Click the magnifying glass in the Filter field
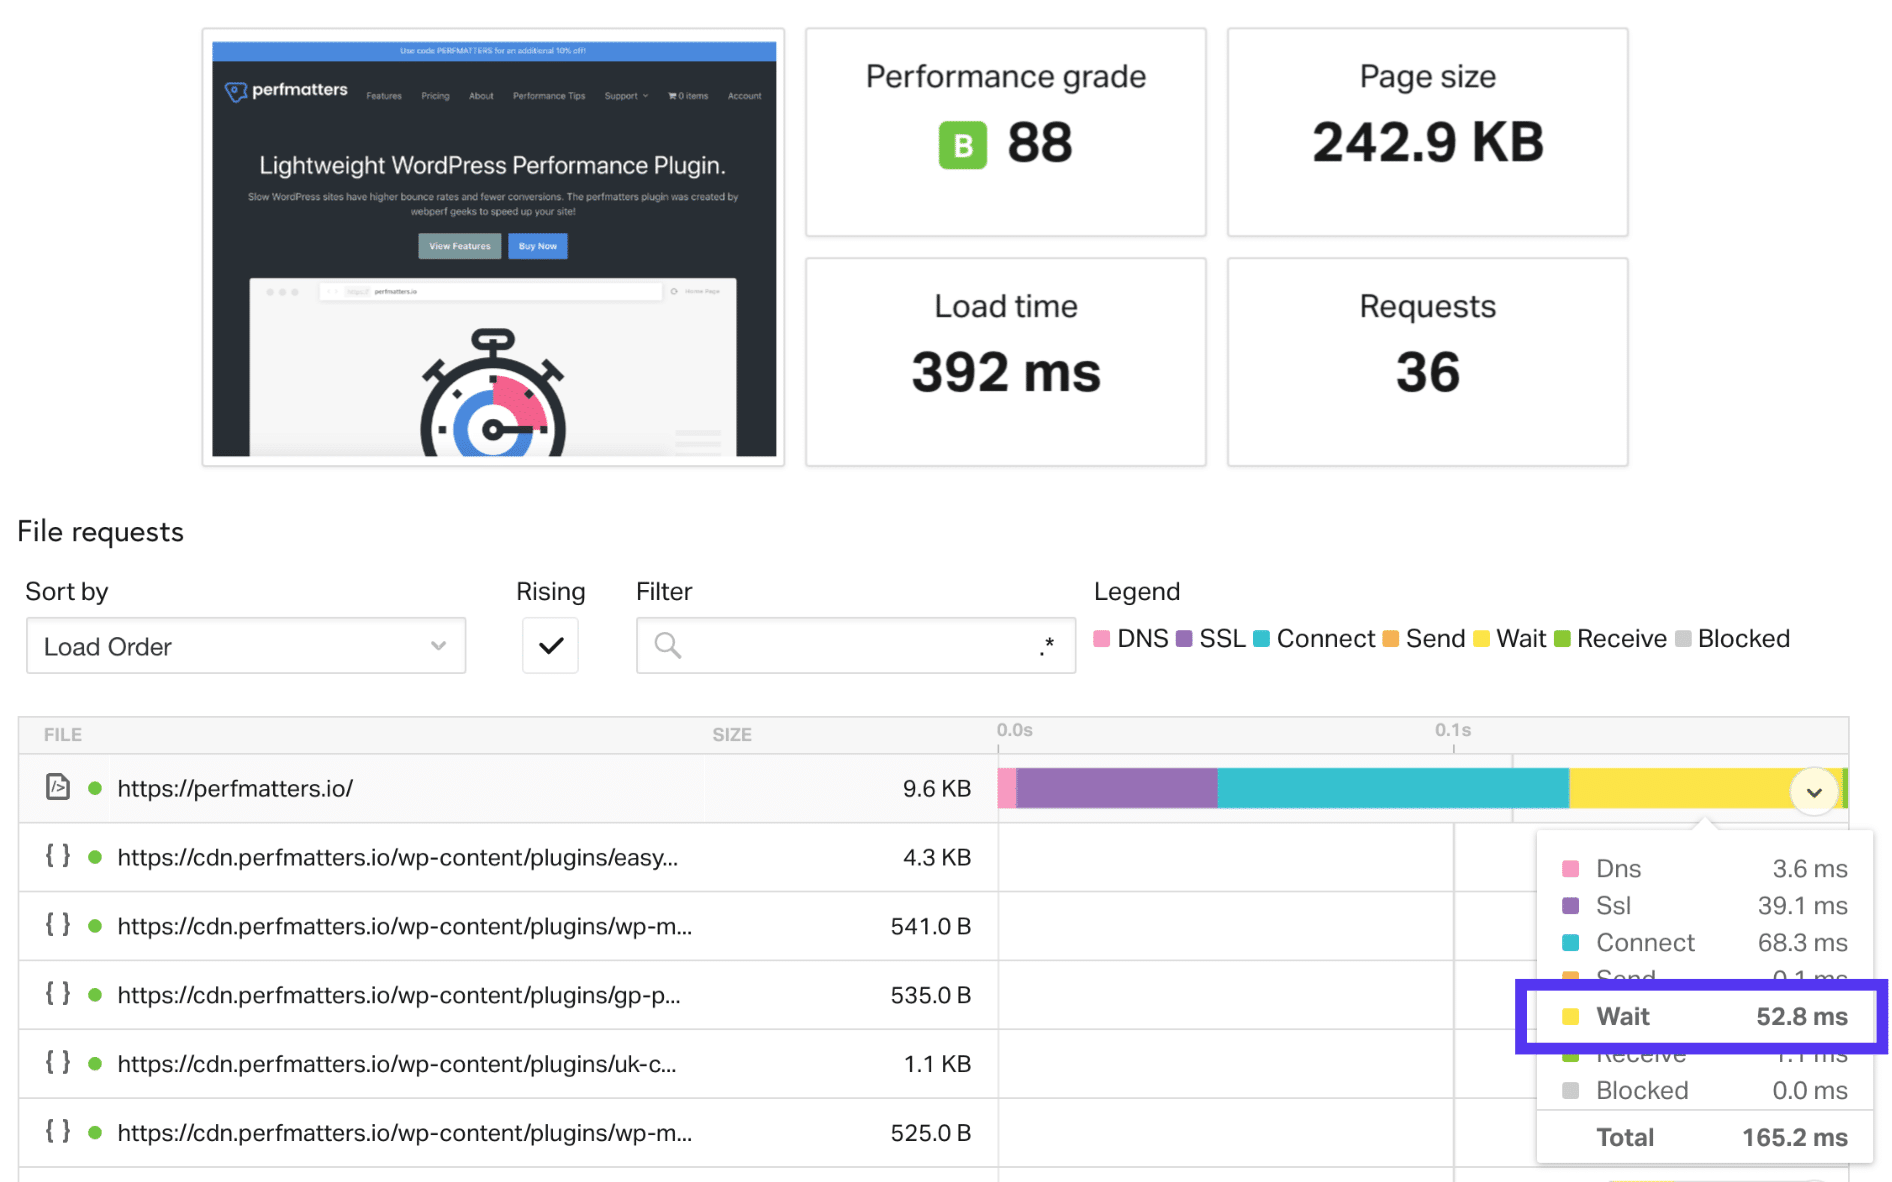Image resolution: width=1892 pixels, height=1182 pixels. click(x=666, y=645)
